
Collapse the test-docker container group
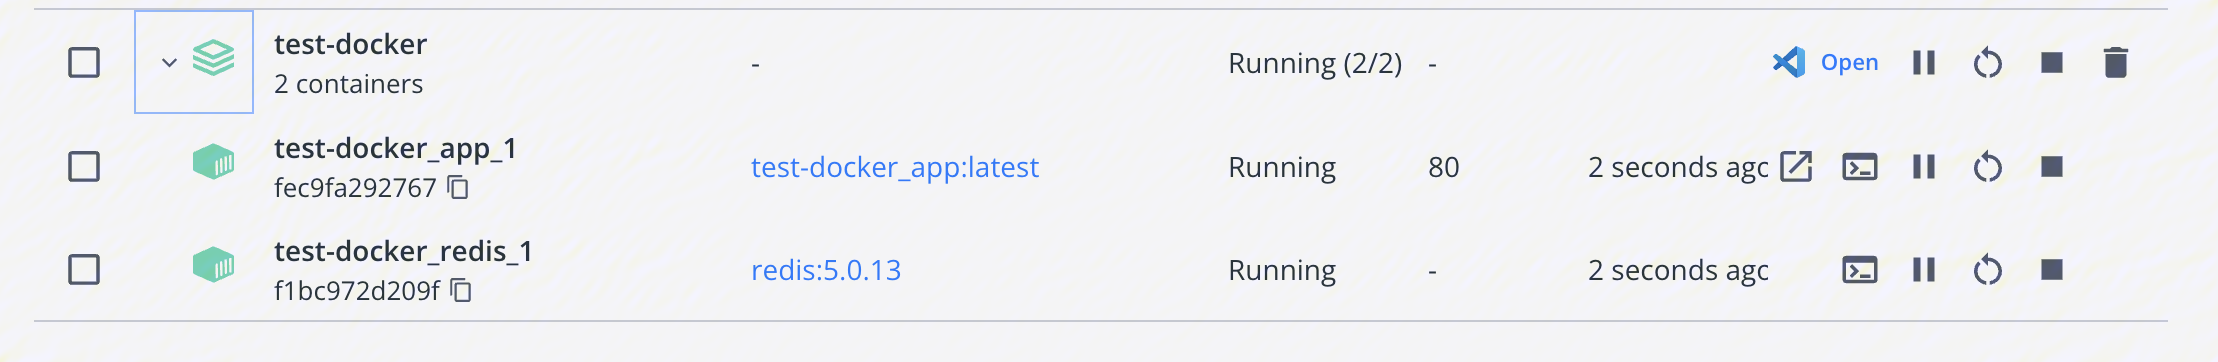169,63
